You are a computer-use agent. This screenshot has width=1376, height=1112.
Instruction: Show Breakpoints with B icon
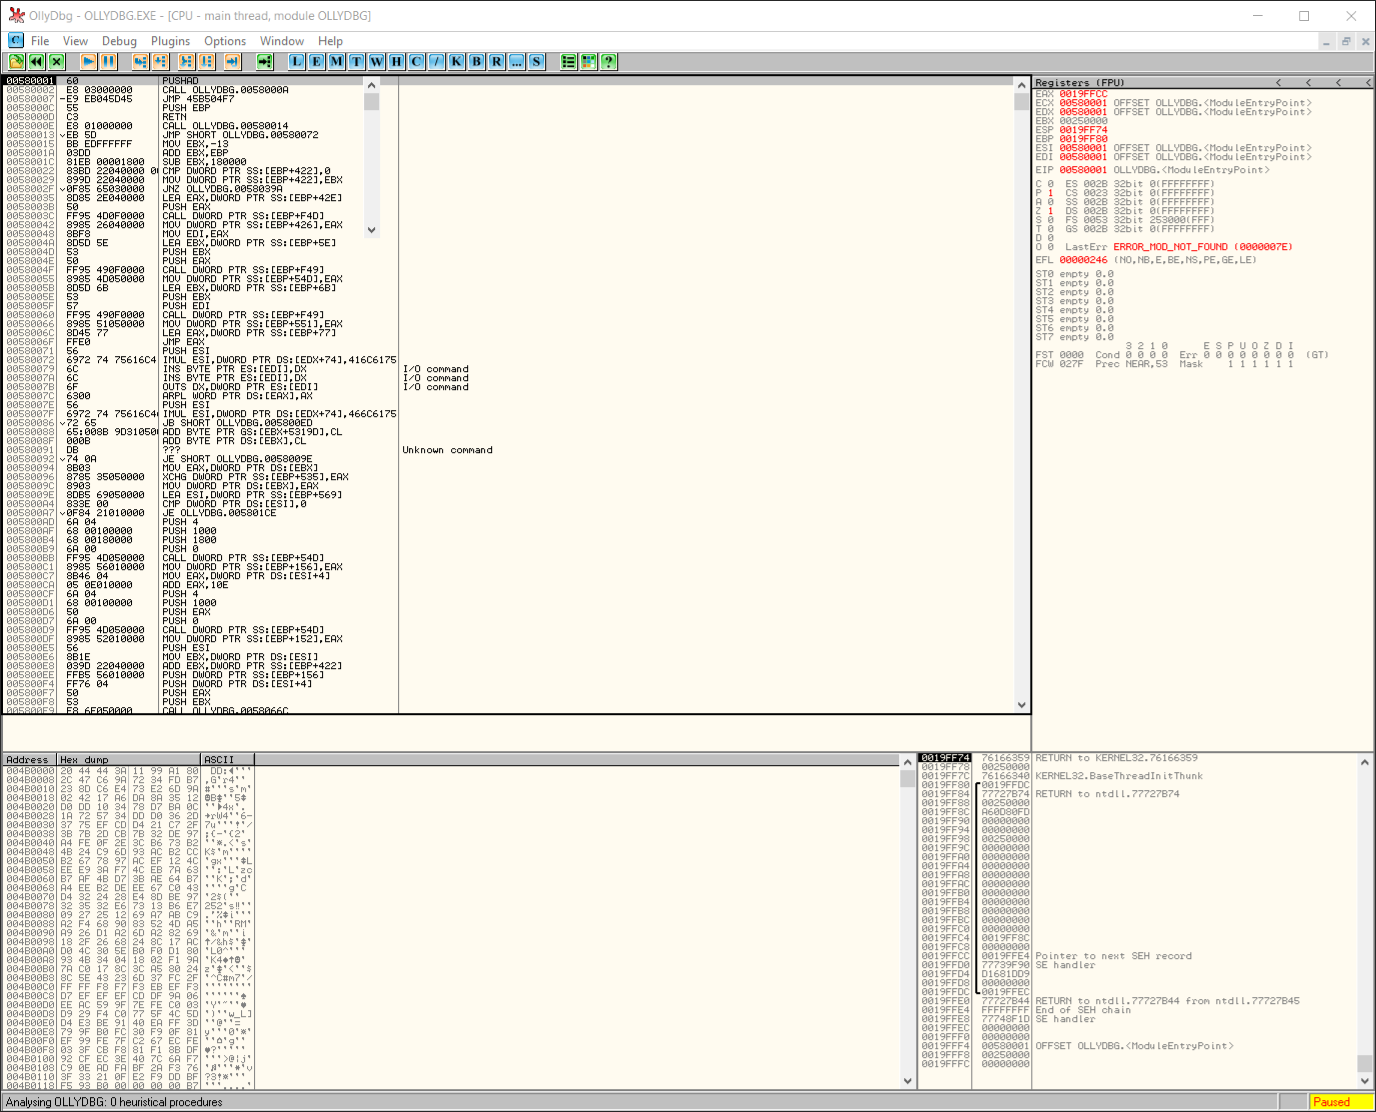(477, 62)
